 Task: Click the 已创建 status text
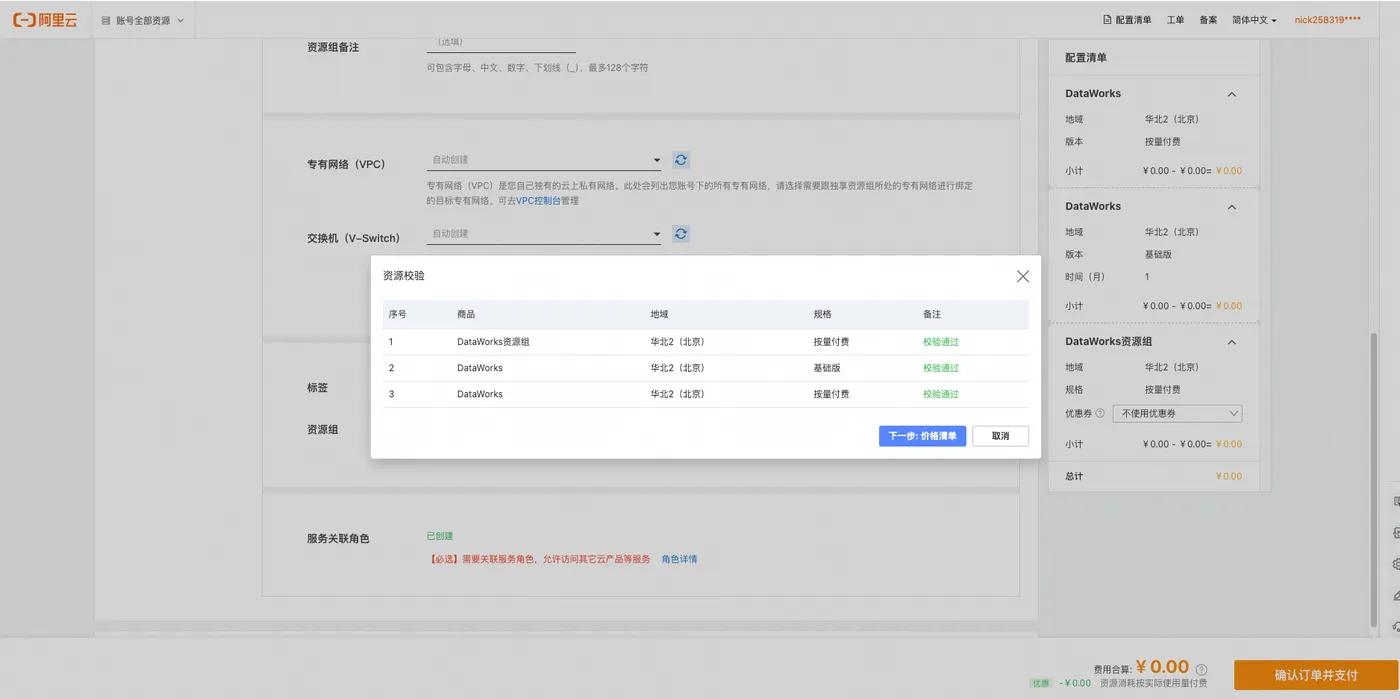(440, 536)
